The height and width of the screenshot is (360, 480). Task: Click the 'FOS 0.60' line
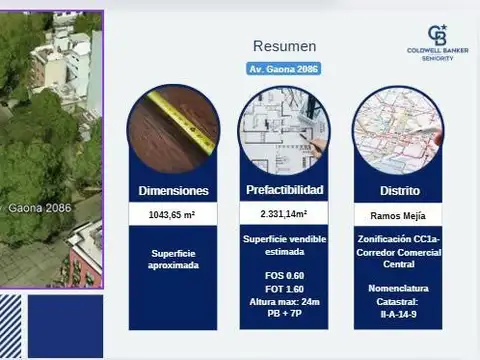(x=284, y=276)
